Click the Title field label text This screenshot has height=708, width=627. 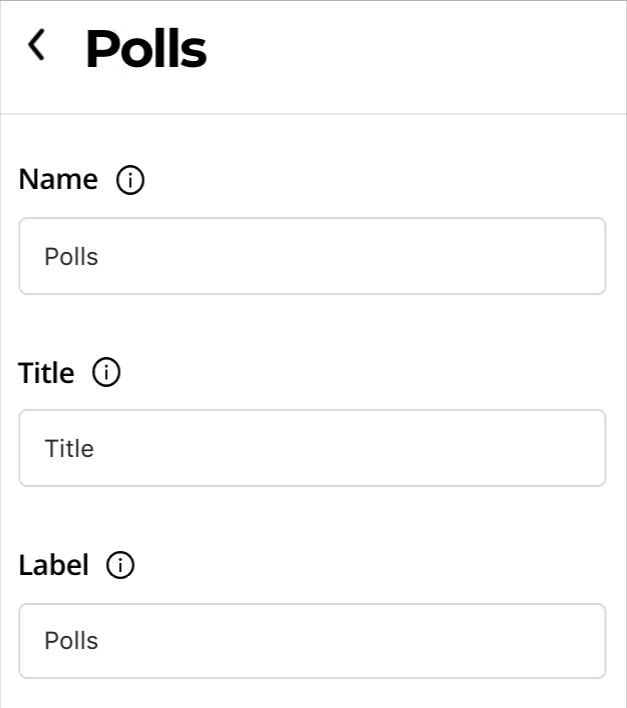[46, 373]
